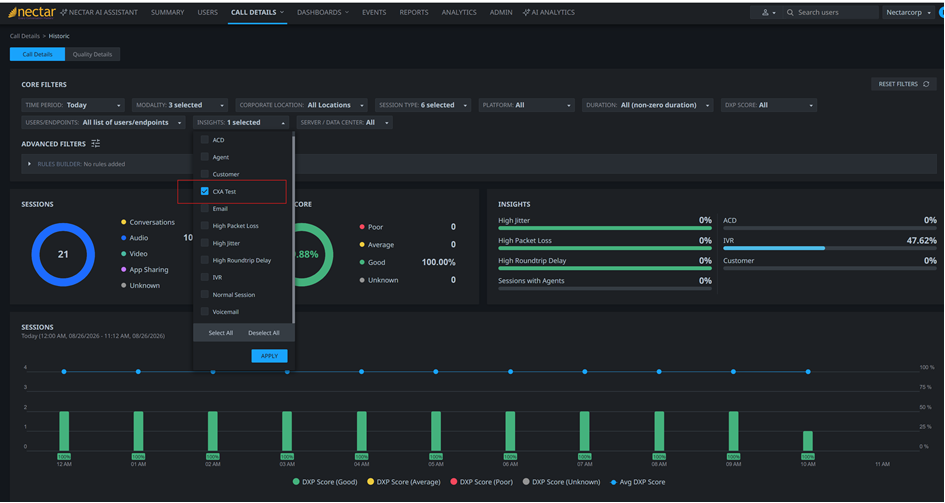Toggle the Avg DXP Score legend marker
This screenshot has width=945, height=503.
click(x=614, y=482)
